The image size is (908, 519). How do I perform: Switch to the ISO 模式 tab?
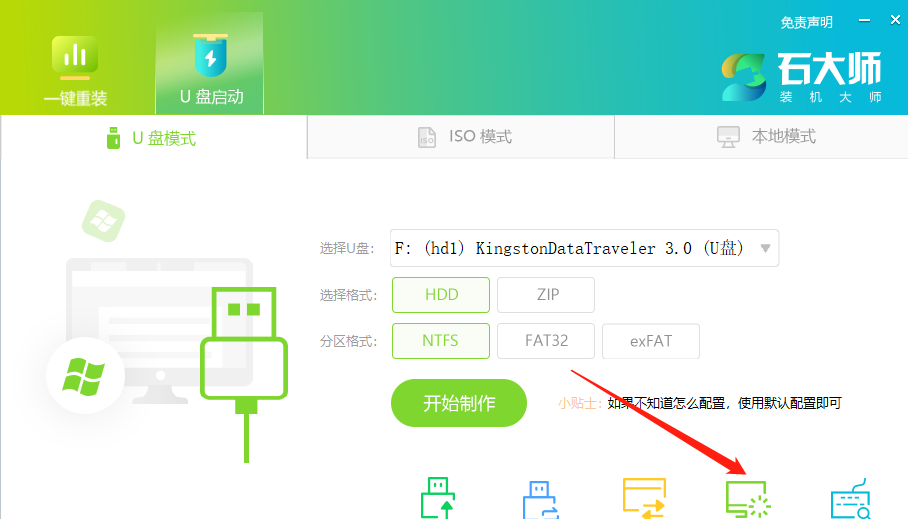tap(461, 137)
